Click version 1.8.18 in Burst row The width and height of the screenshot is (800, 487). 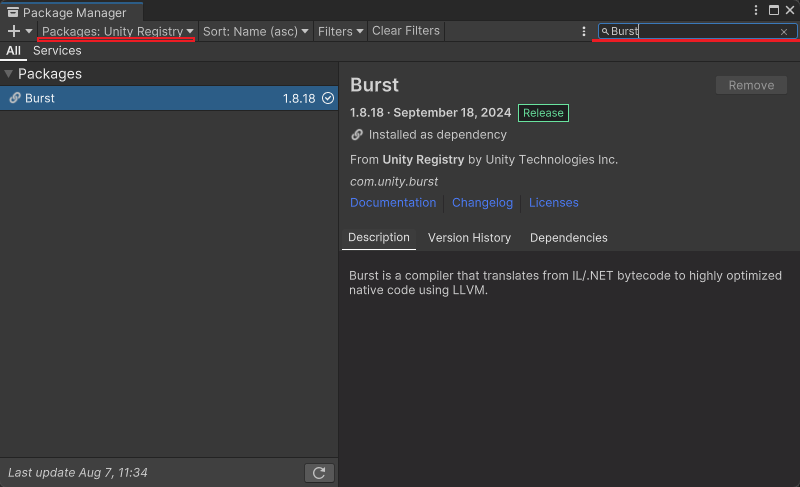[299, 98]
